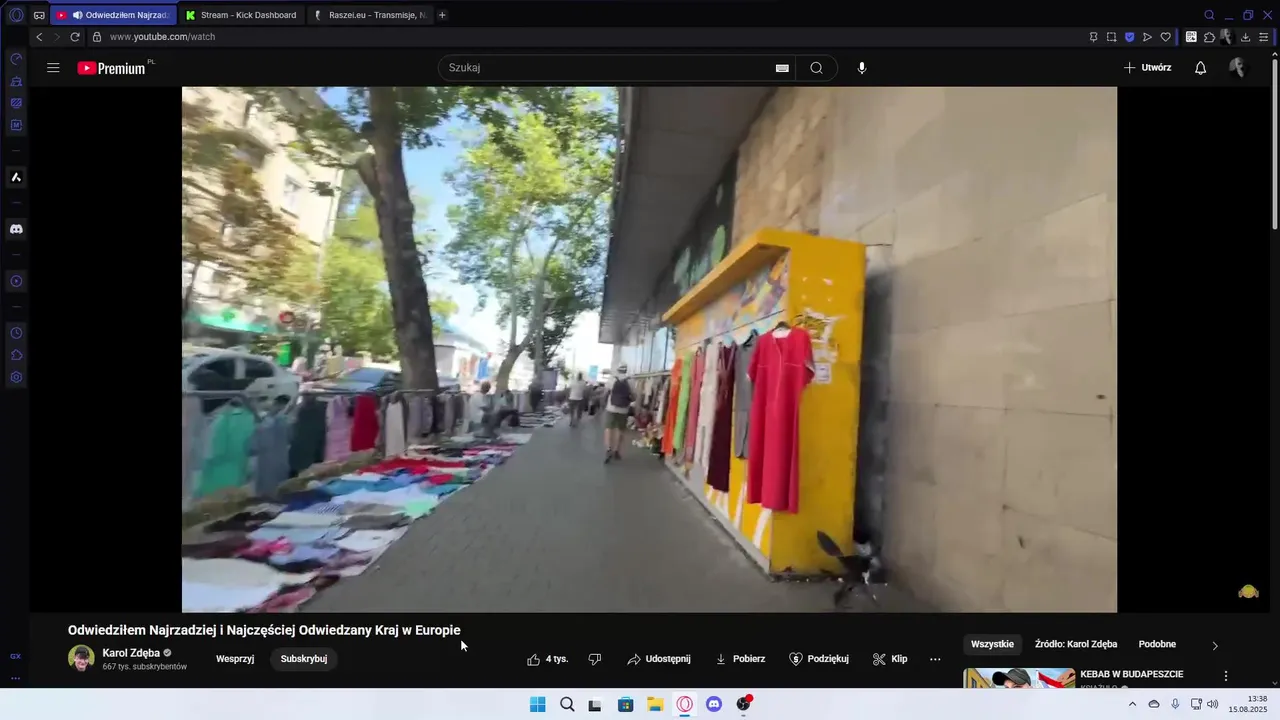Viewport: 1280px width, 720px height.
Task: Show hidden icons in system tray
Action: point(1132,704)
